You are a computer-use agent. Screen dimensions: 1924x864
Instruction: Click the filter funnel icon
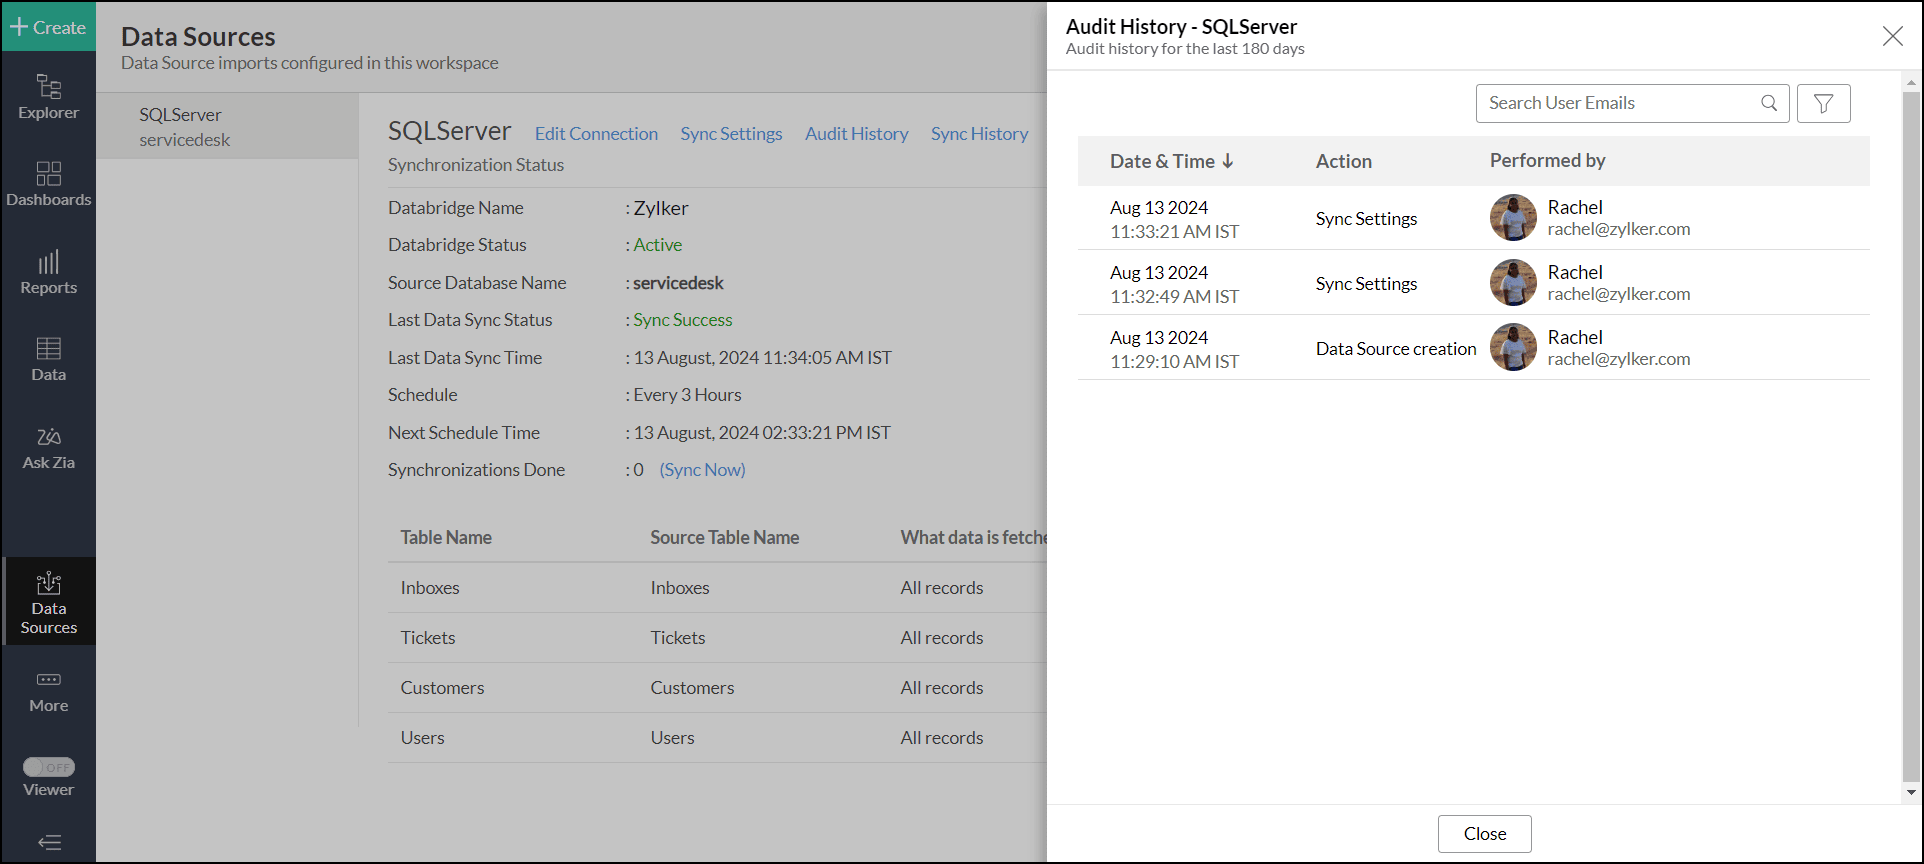click(x=1823, y=103)
